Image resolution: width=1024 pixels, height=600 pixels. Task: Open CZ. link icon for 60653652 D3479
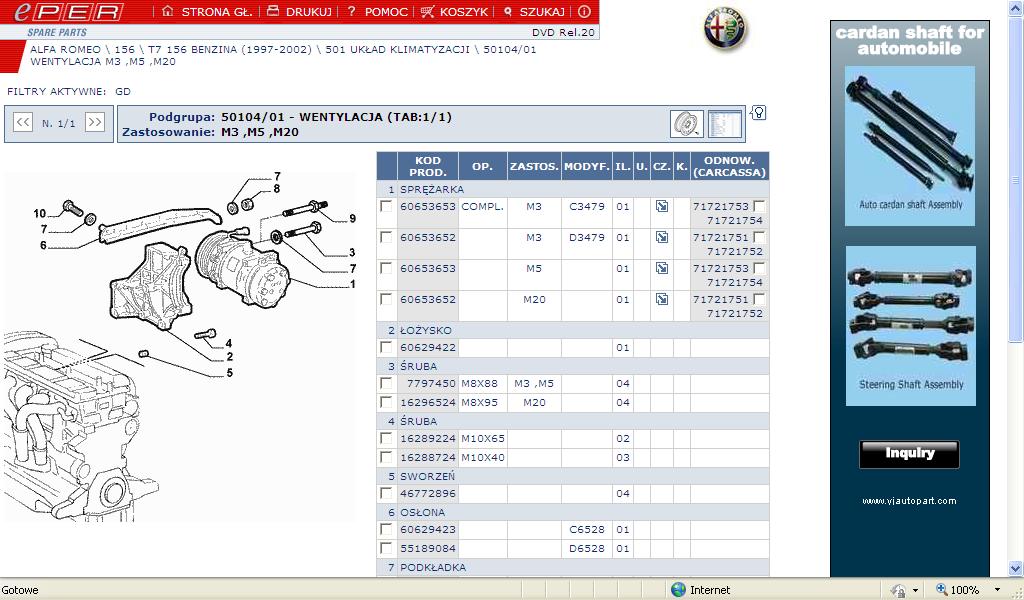pos(662,237)
